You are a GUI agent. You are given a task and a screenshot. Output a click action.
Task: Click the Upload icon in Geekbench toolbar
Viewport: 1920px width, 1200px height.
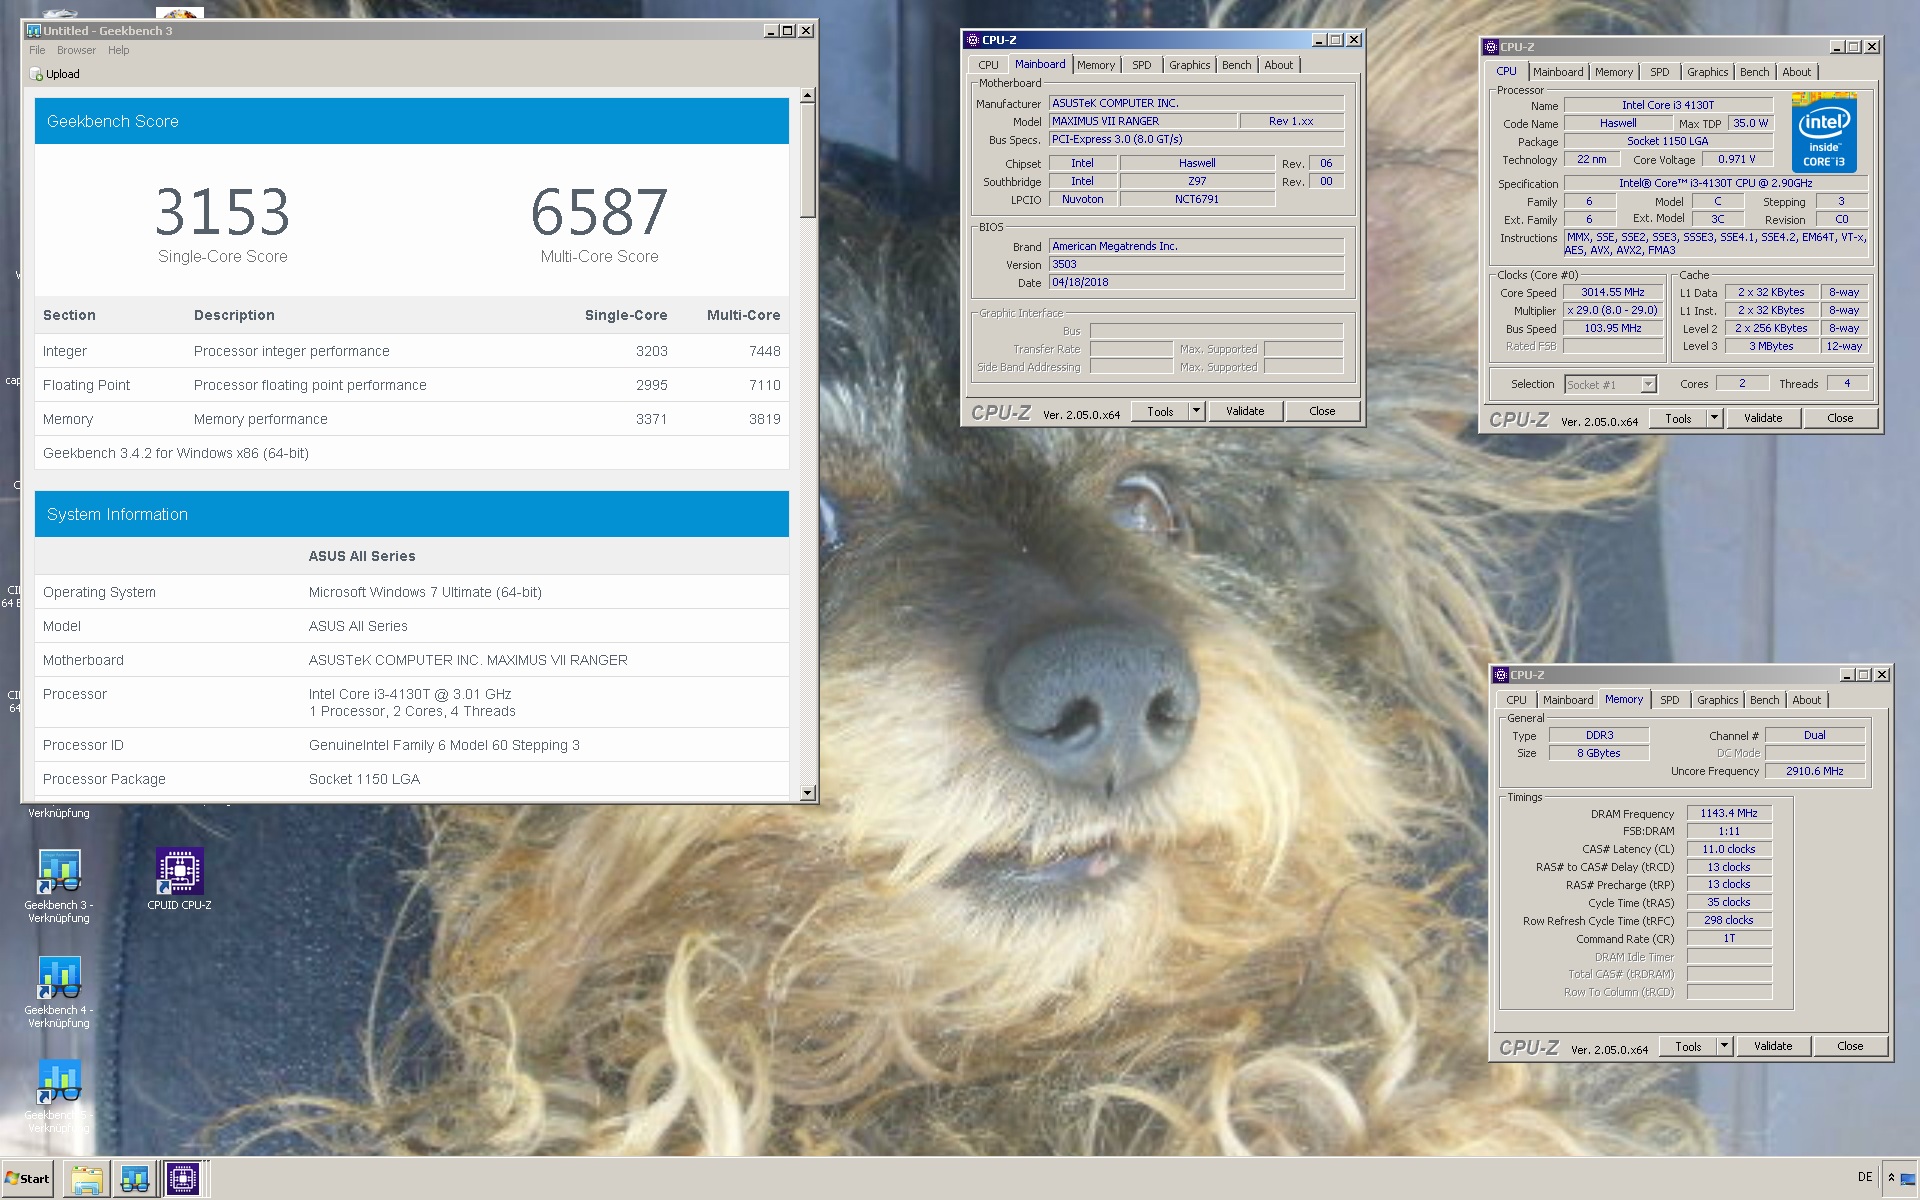(x=37, y=74)
